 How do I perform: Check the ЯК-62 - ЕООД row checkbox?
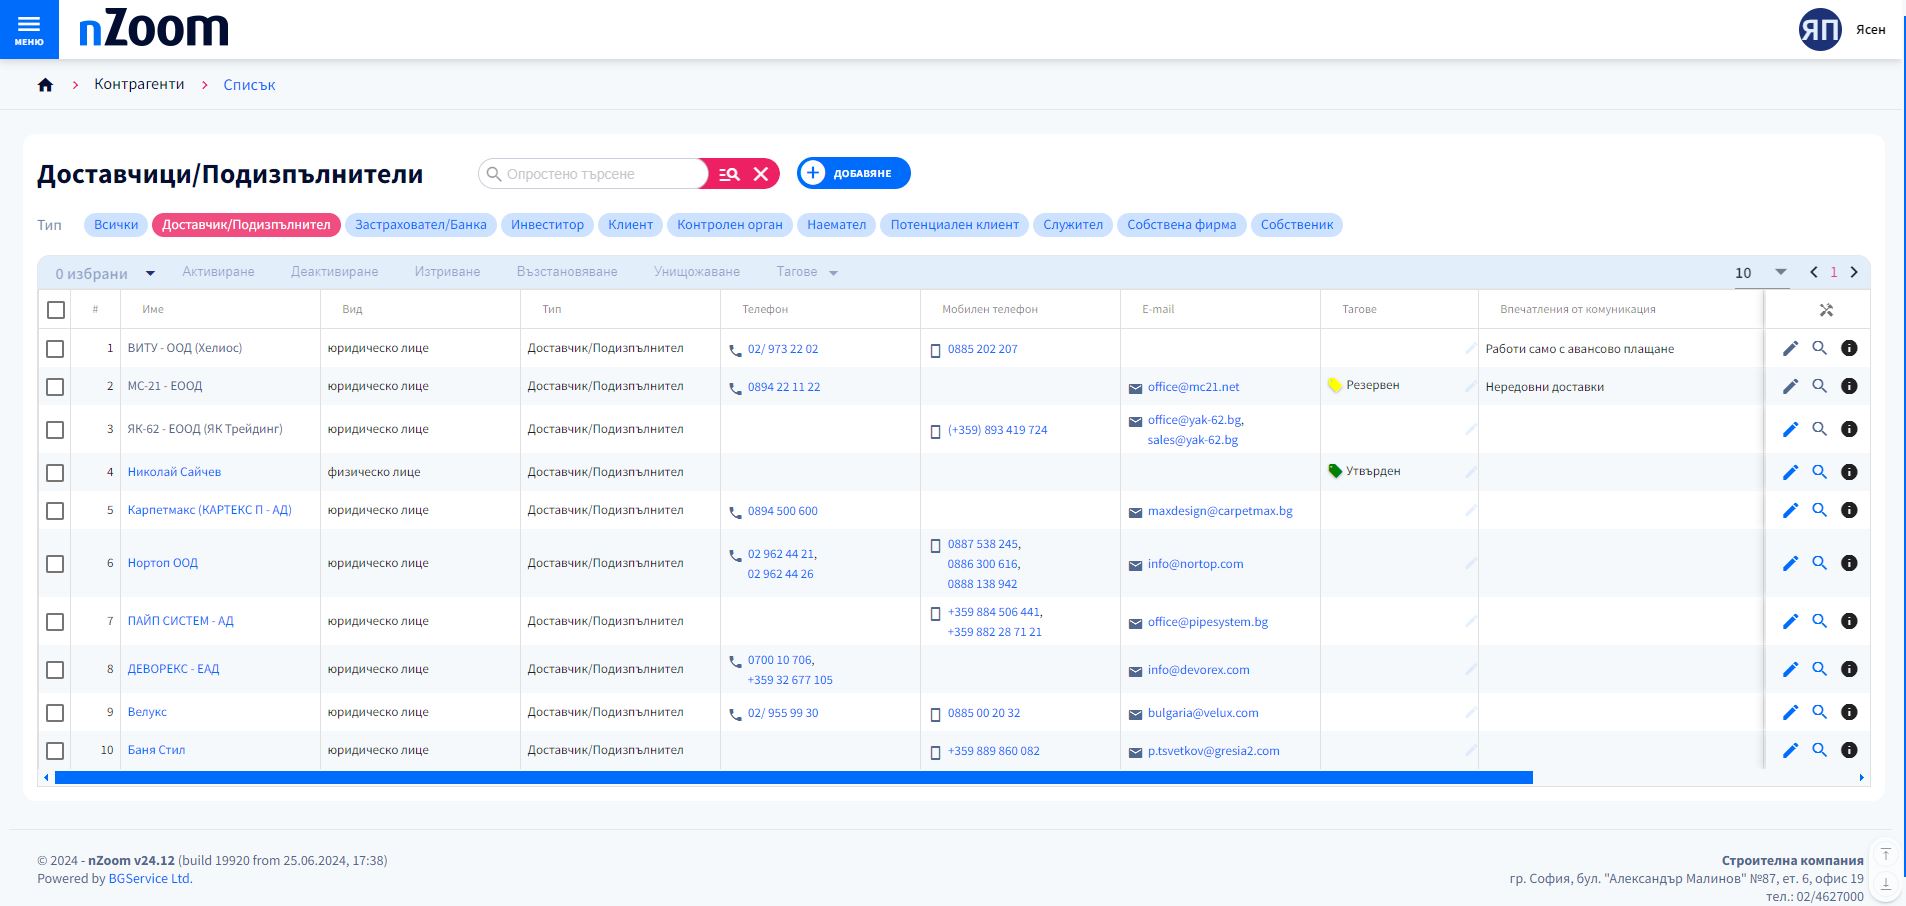pyautogui.click(x=55, y=430)
